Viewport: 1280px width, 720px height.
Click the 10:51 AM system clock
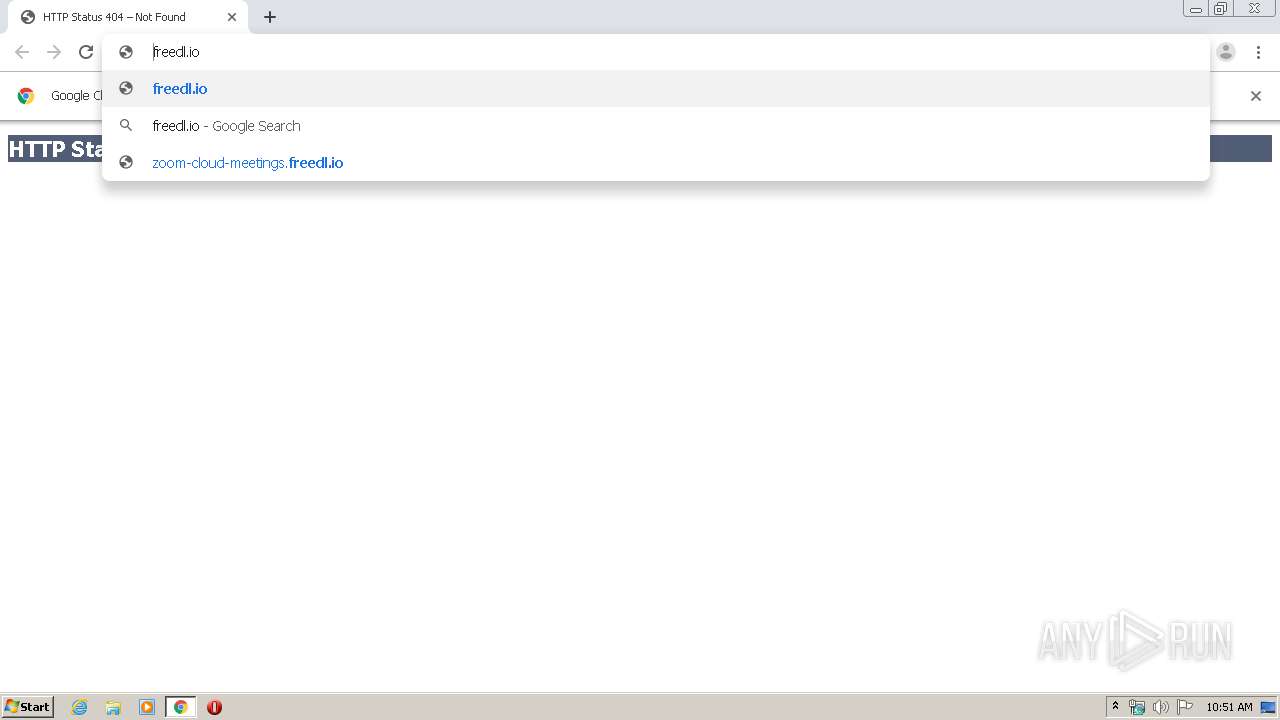point(1229,707)
